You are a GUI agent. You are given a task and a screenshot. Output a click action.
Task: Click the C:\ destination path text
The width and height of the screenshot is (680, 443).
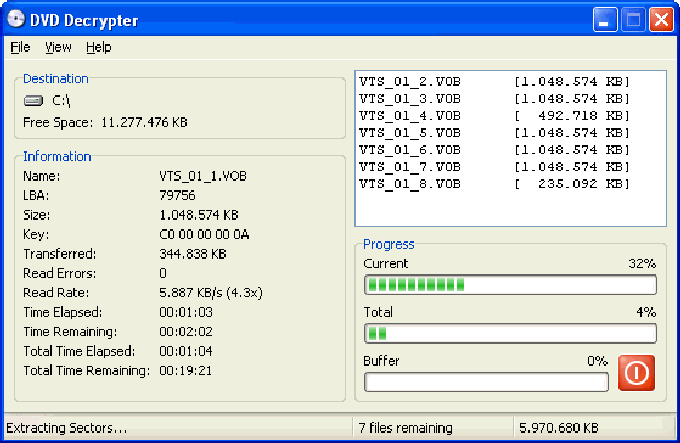tap(61, 101)
